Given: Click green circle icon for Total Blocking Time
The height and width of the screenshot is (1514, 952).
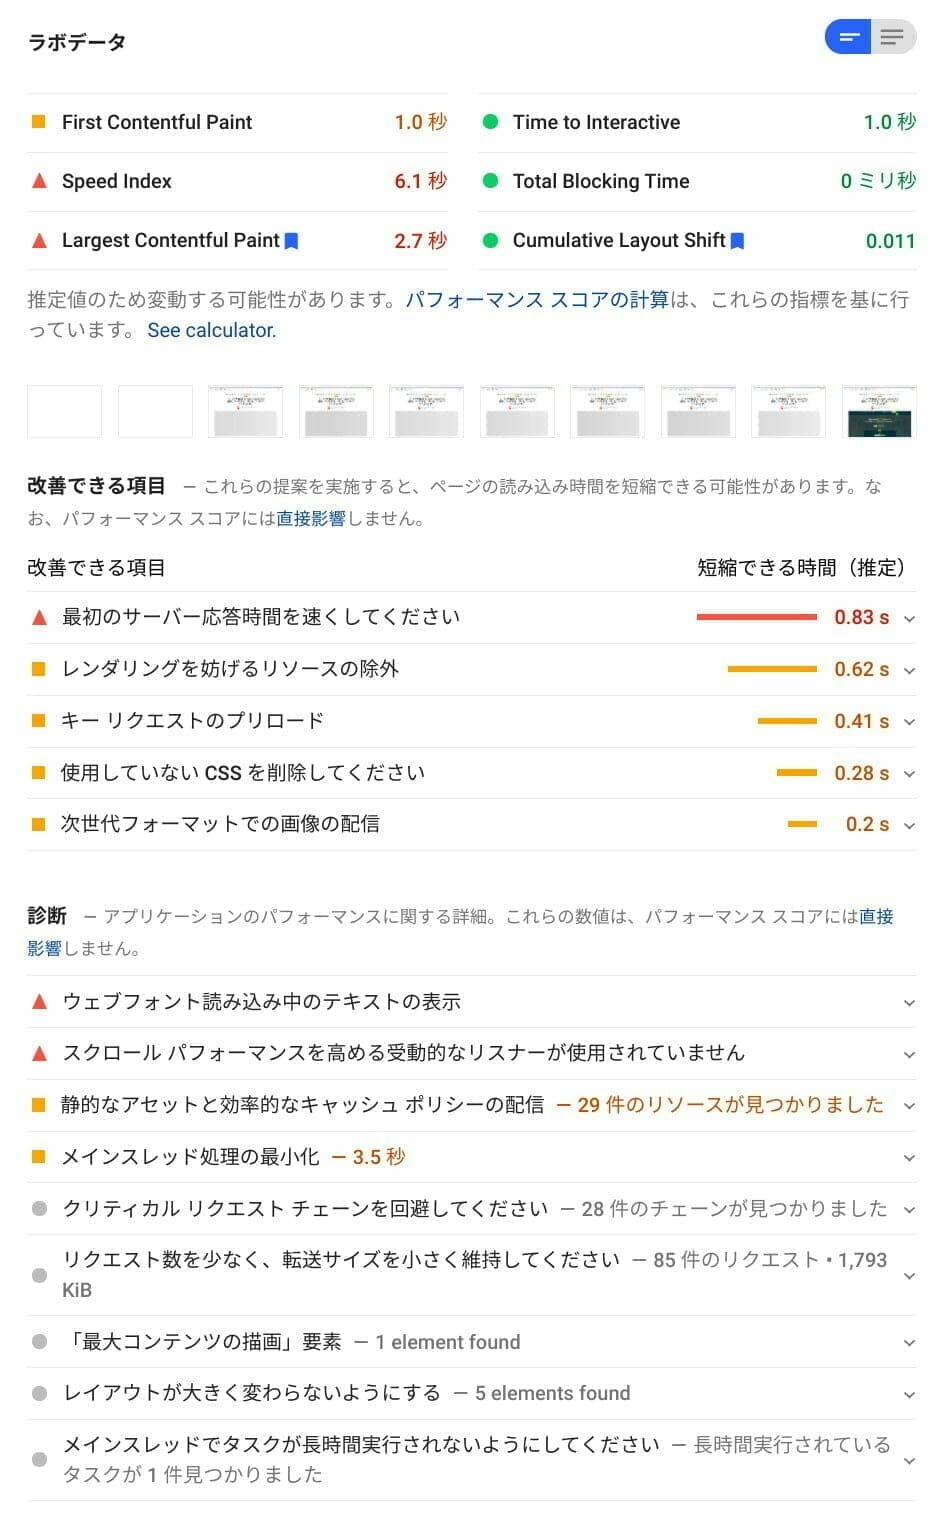Looking at the screenshot, I should (490, 181).
